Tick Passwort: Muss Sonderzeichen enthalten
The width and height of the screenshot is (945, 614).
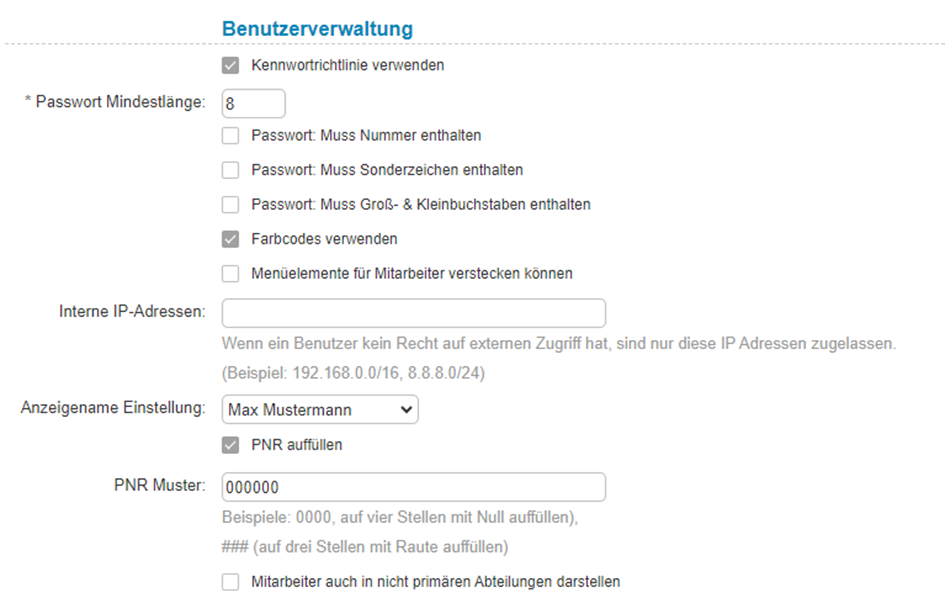pyautogui.click(x=231, y=170)
